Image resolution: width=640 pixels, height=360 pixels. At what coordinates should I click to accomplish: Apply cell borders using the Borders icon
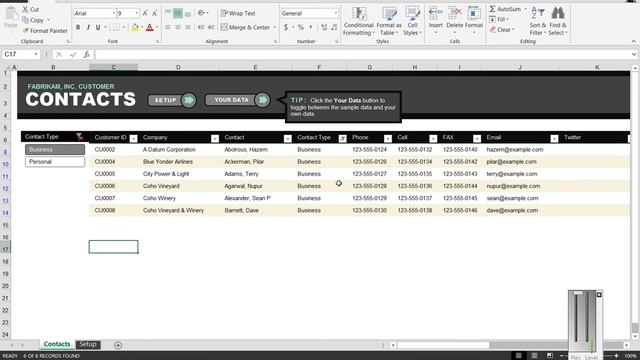[116, 27]
